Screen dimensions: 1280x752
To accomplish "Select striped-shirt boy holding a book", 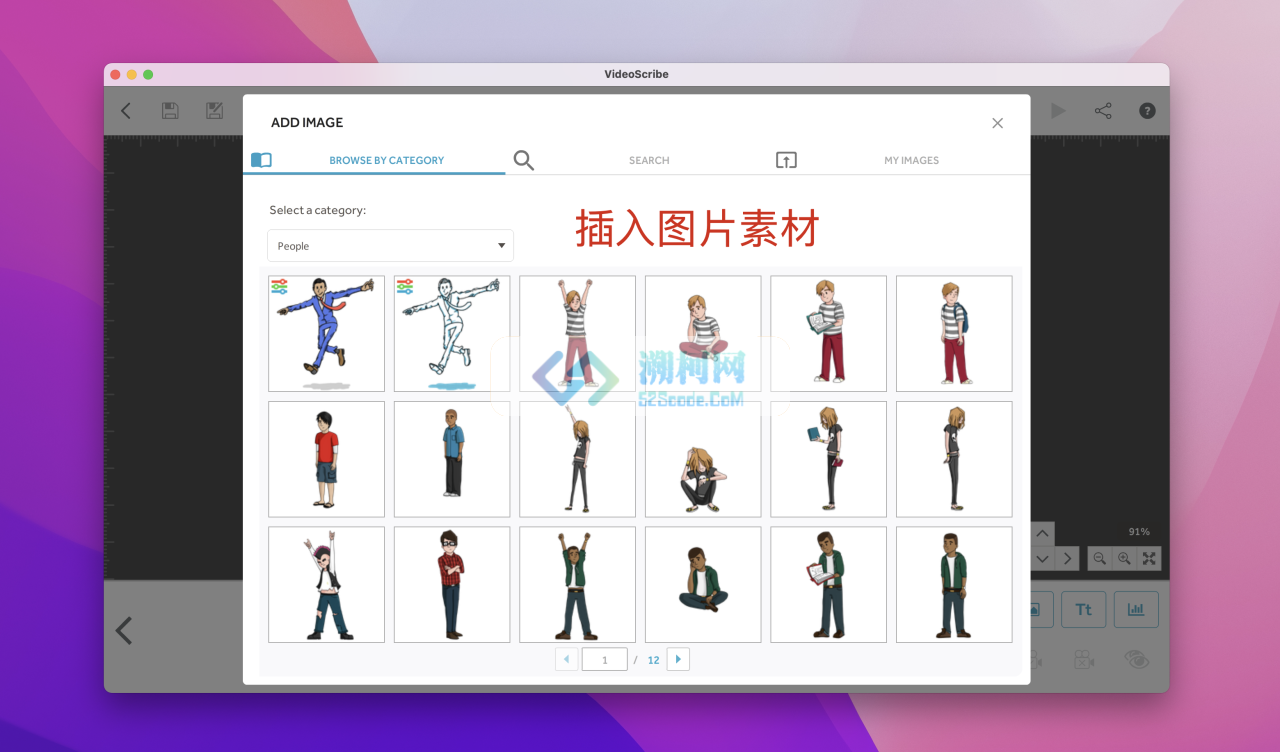I will 828,333.
